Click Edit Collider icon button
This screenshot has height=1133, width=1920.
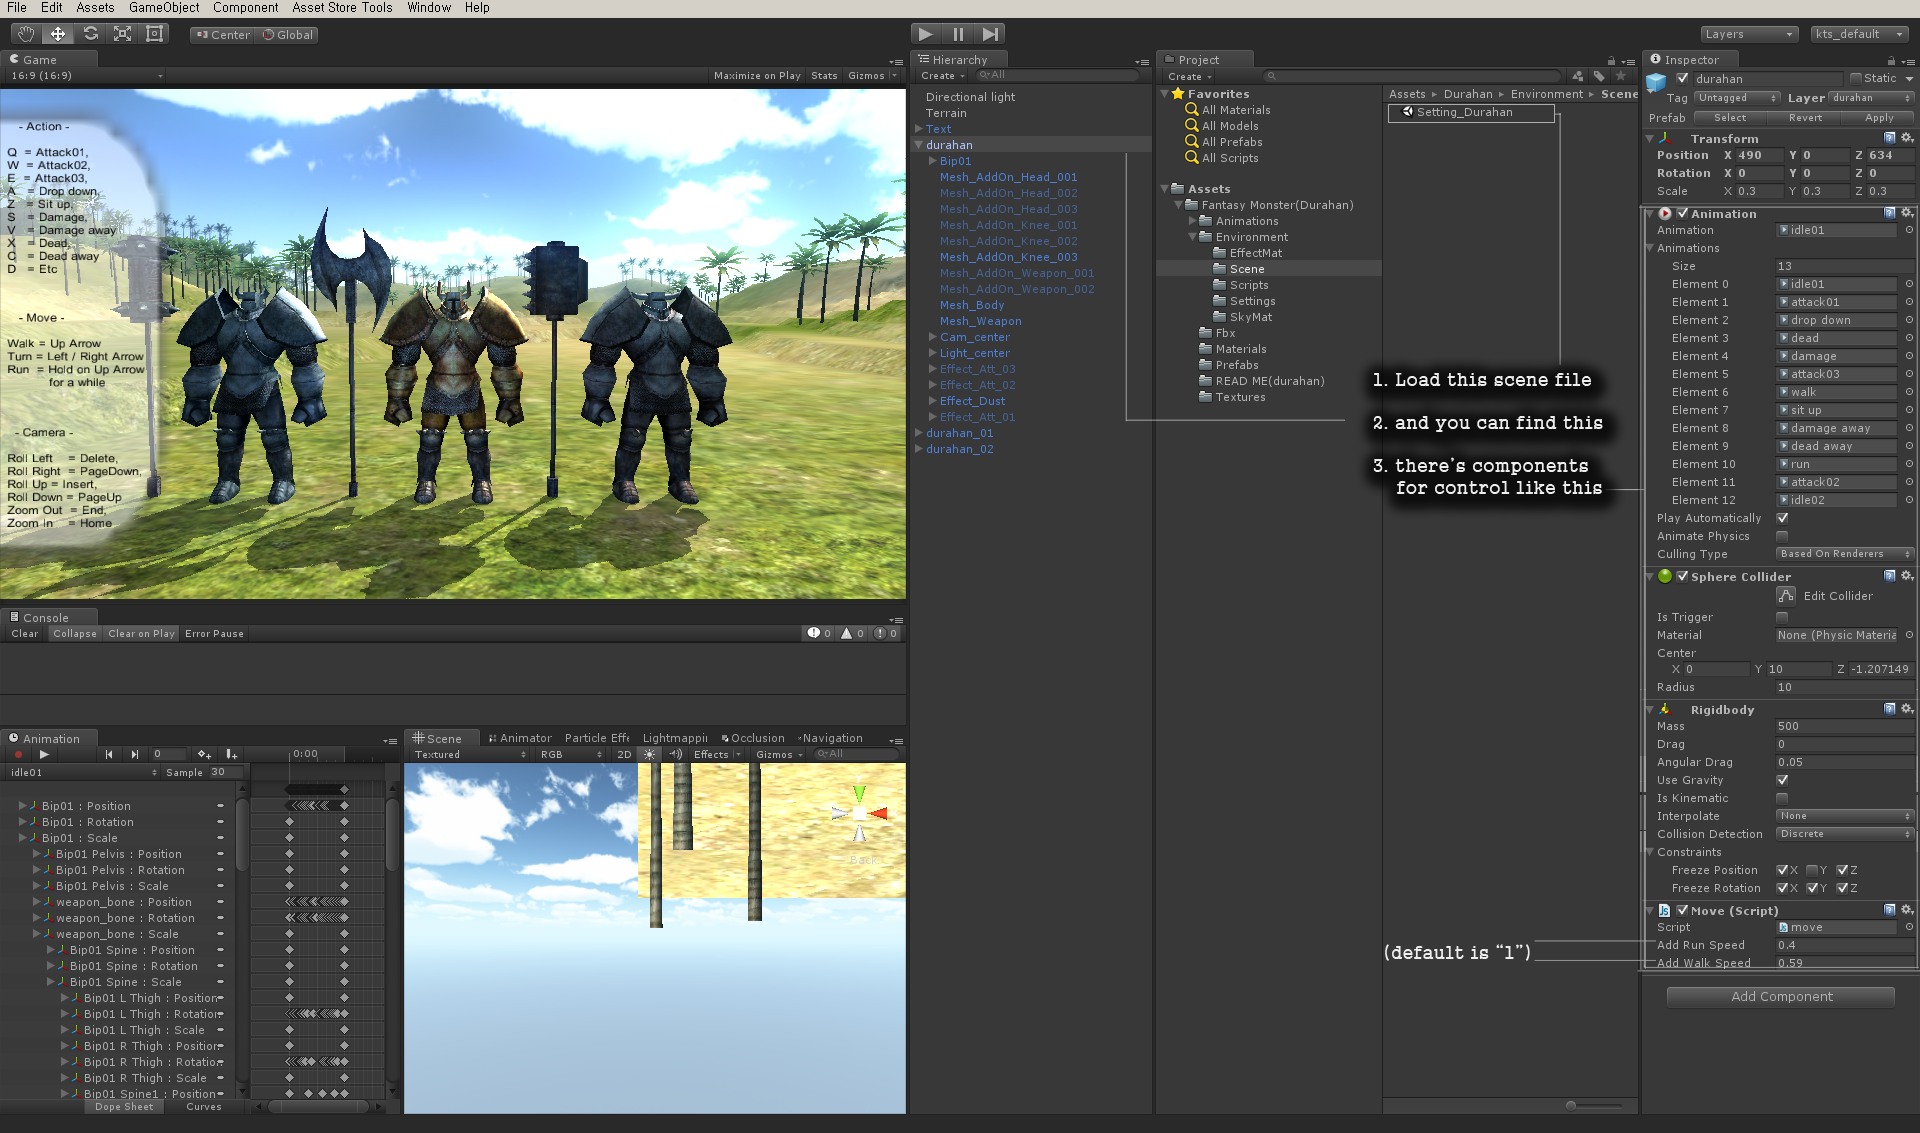coord(1785,595)
